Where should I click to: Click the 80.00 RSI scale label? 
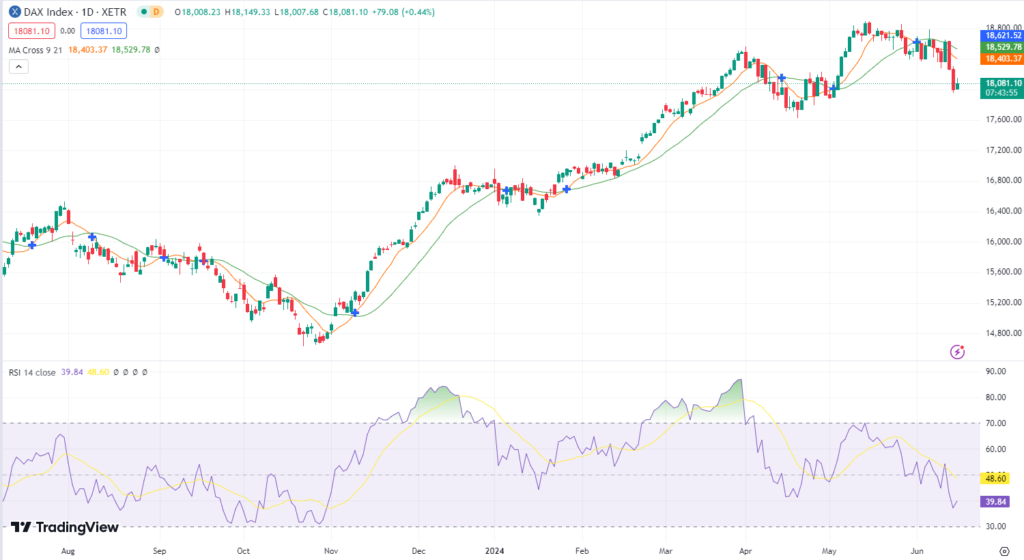click(x=995, y=397)
